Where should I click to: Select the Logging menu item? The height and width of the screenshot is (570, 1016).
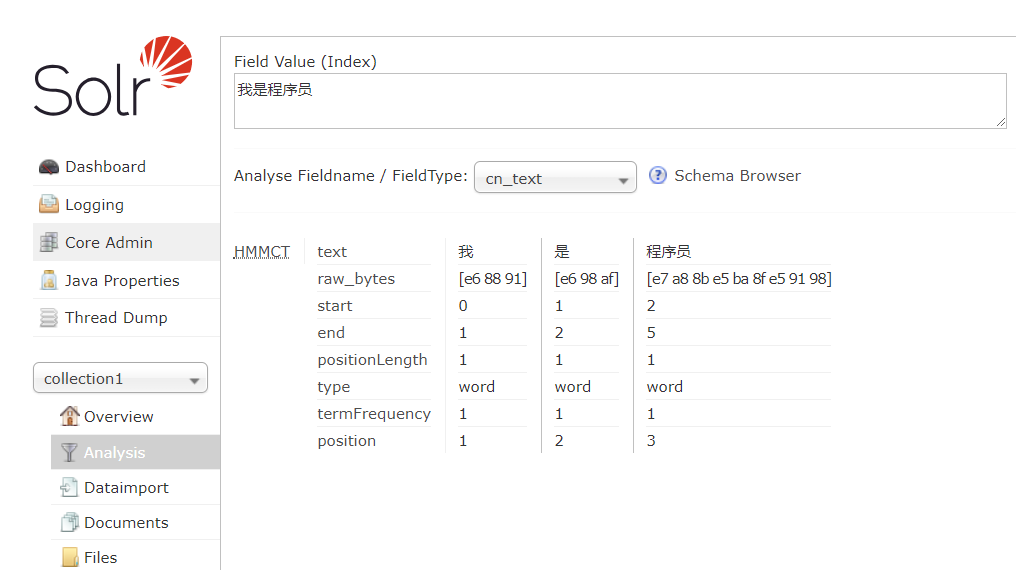coord(94,205)
